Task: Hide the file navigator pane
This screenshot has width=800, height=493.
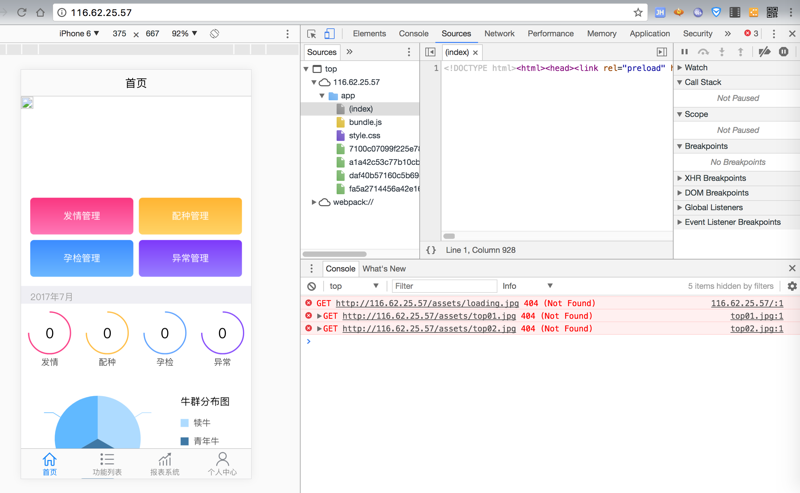Action: click(430, 52)
